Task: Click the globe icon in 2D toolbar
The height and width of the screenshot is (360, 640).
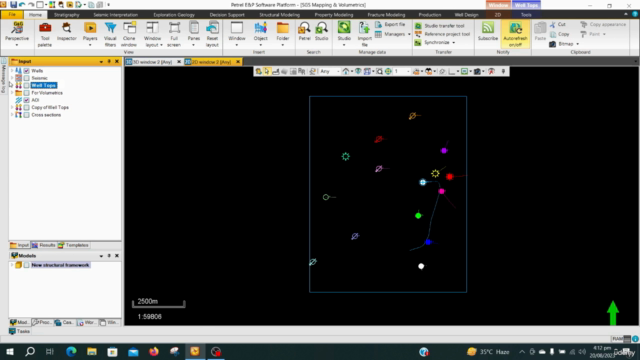Action: (388, 71)
